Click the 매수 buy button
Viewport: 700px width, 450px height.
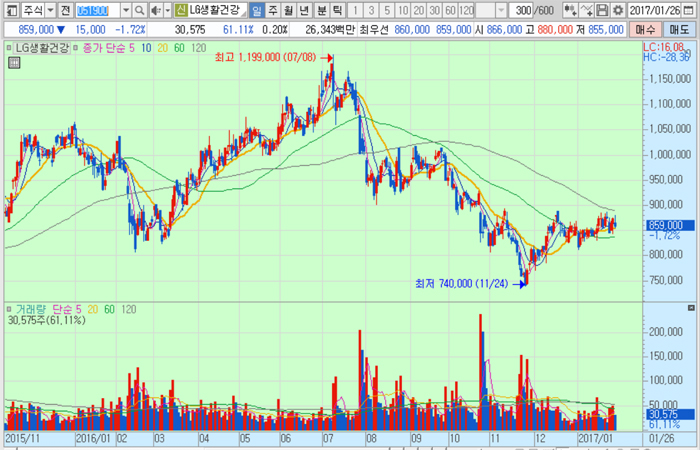[x=644, y=30]
